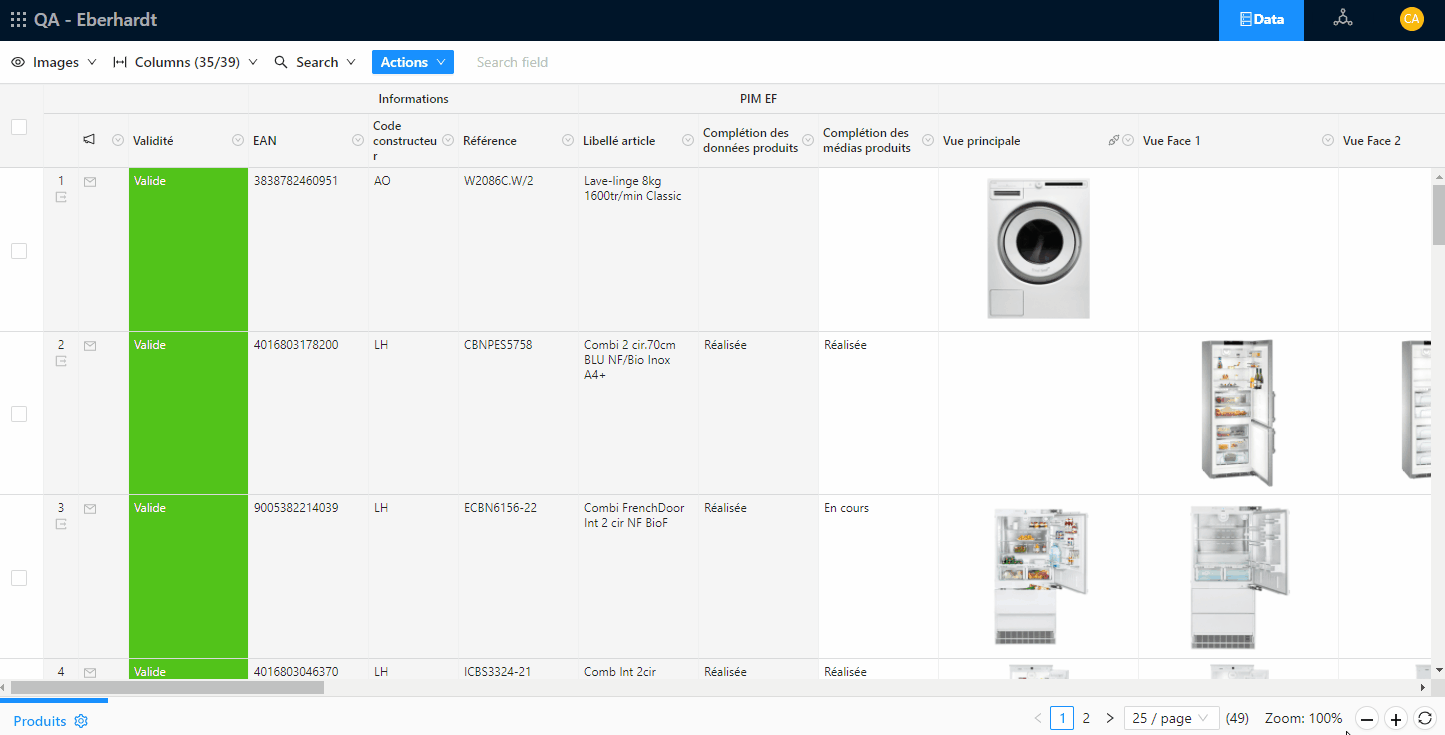1445x735 pixels.
Task: Open the app launcher grid icon
Action: click(x=18, y=20)
